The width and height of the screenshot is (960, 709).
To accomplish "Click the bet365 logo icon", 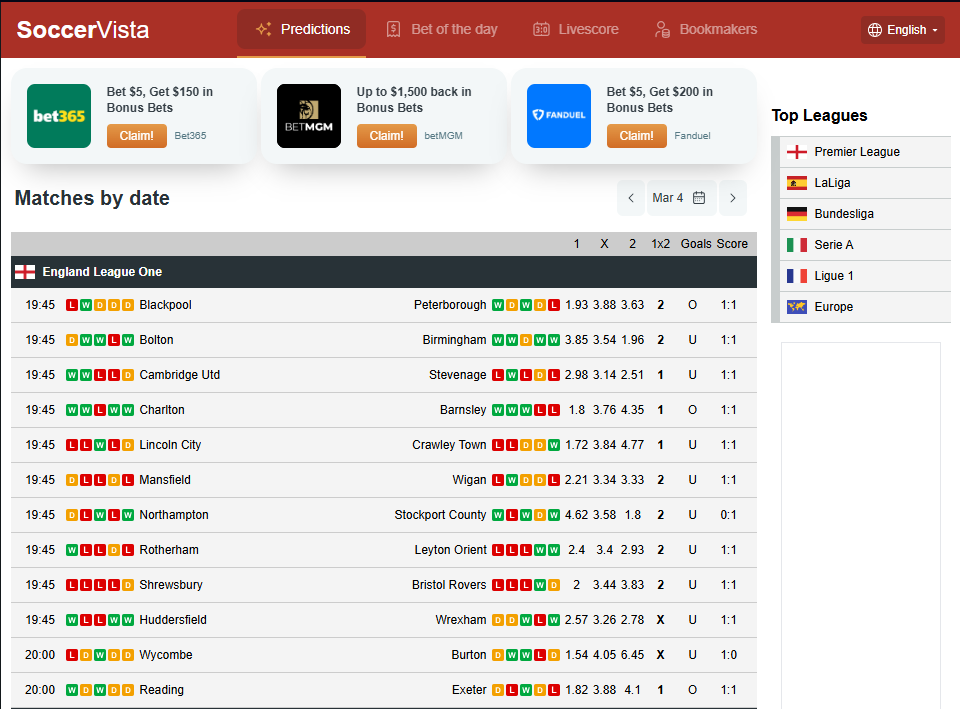I will click(59, 116).
